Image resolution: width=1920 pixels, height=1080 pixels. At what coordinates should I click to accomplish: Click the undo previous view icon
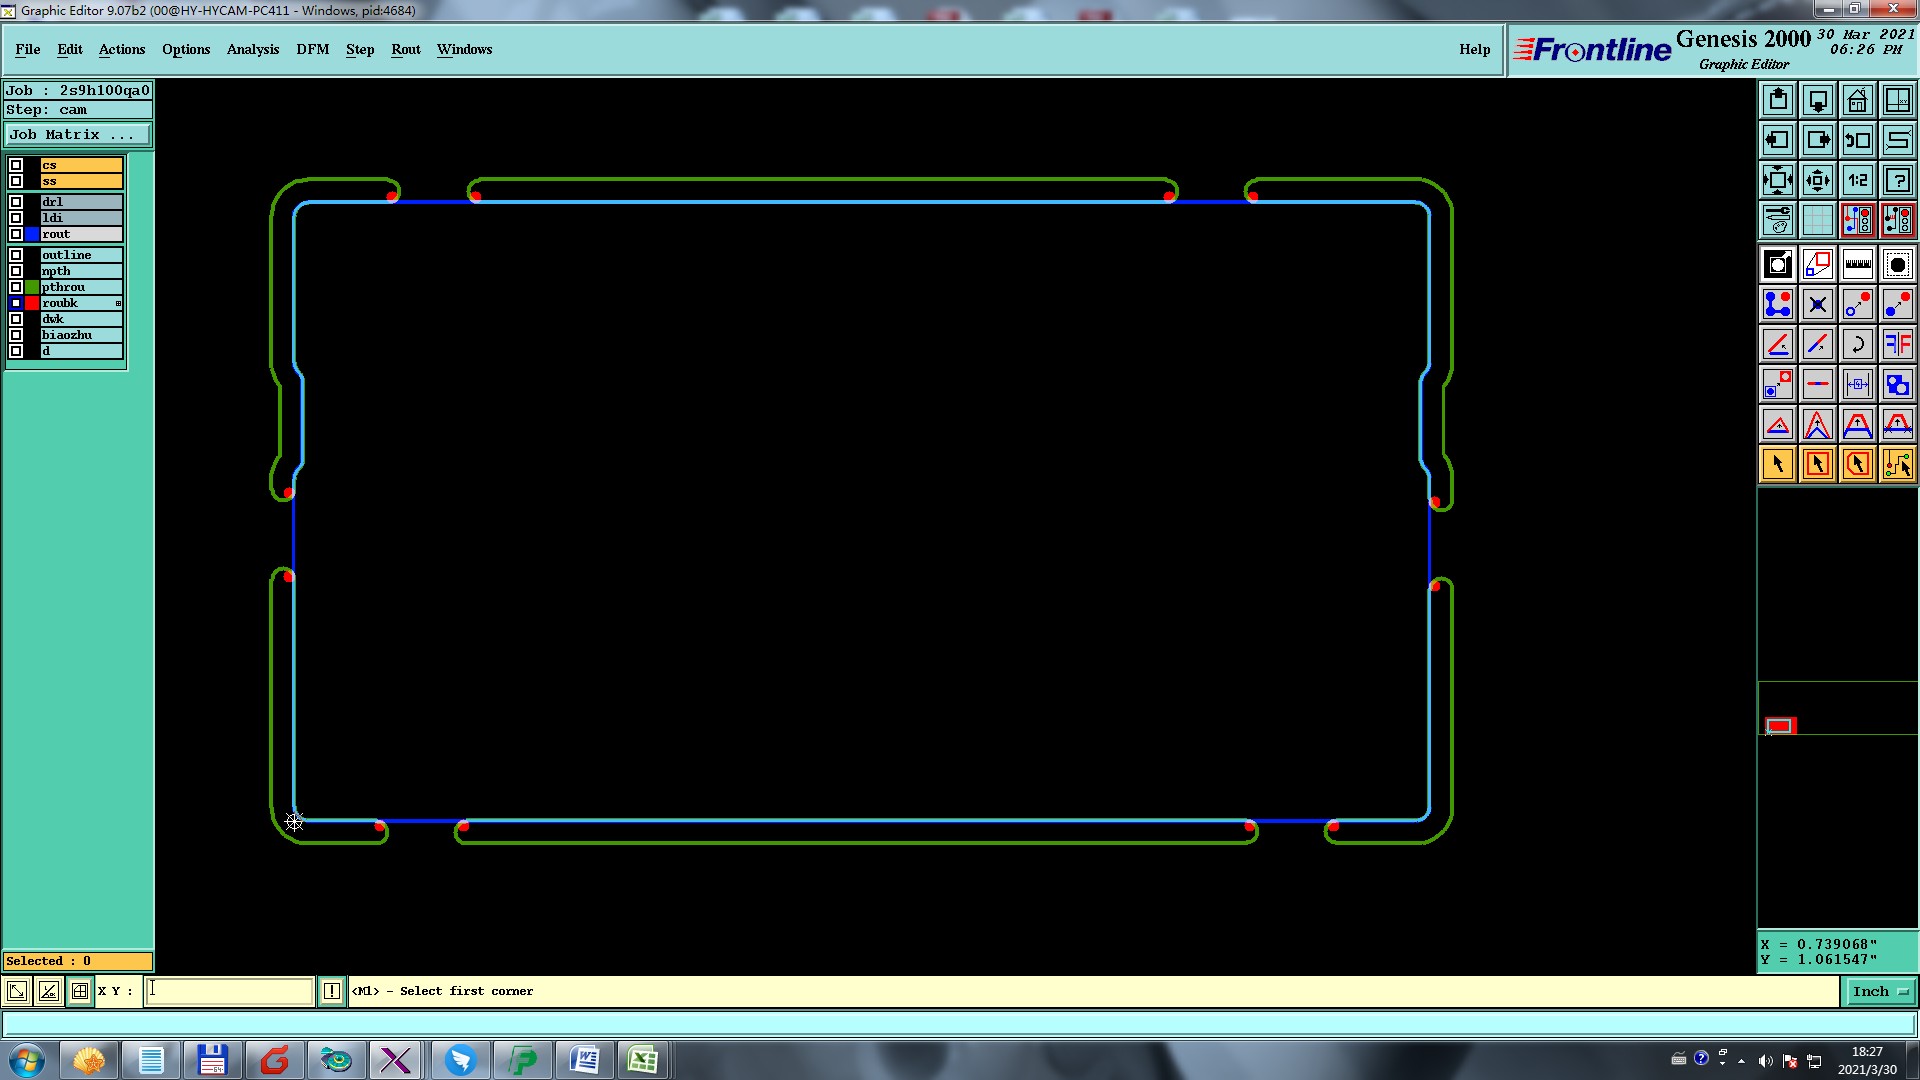[x=1857, y=140]
